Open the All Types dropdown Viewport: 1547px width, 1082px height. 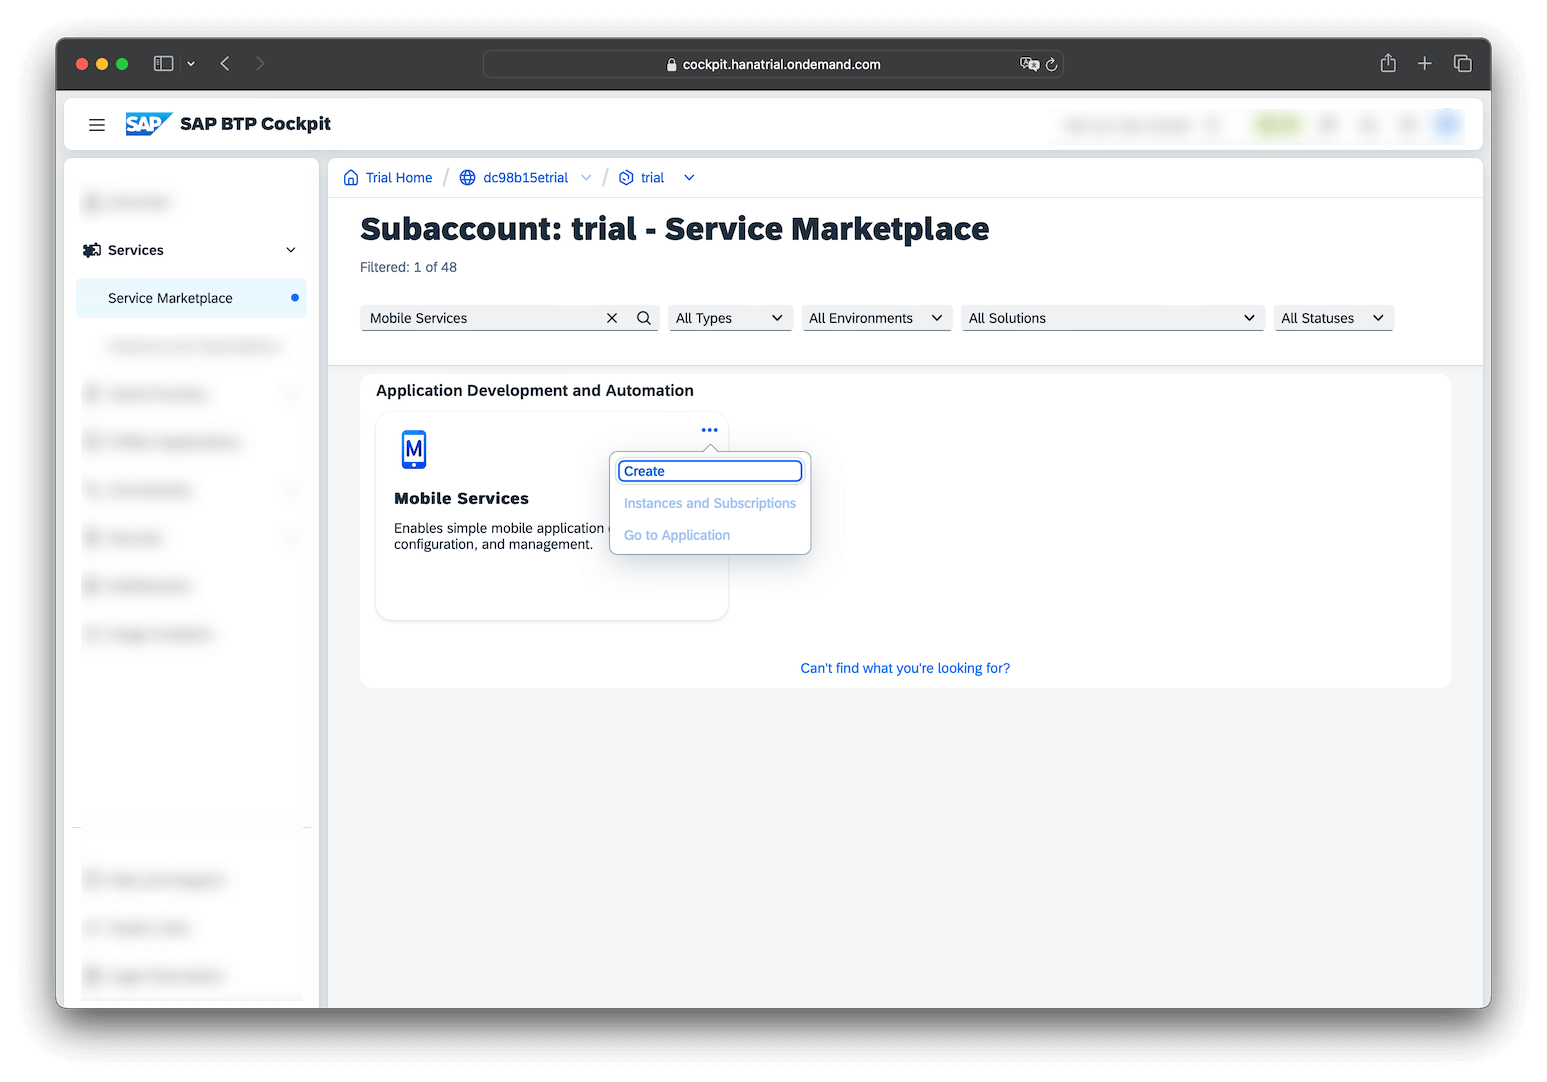coord(730,318)
